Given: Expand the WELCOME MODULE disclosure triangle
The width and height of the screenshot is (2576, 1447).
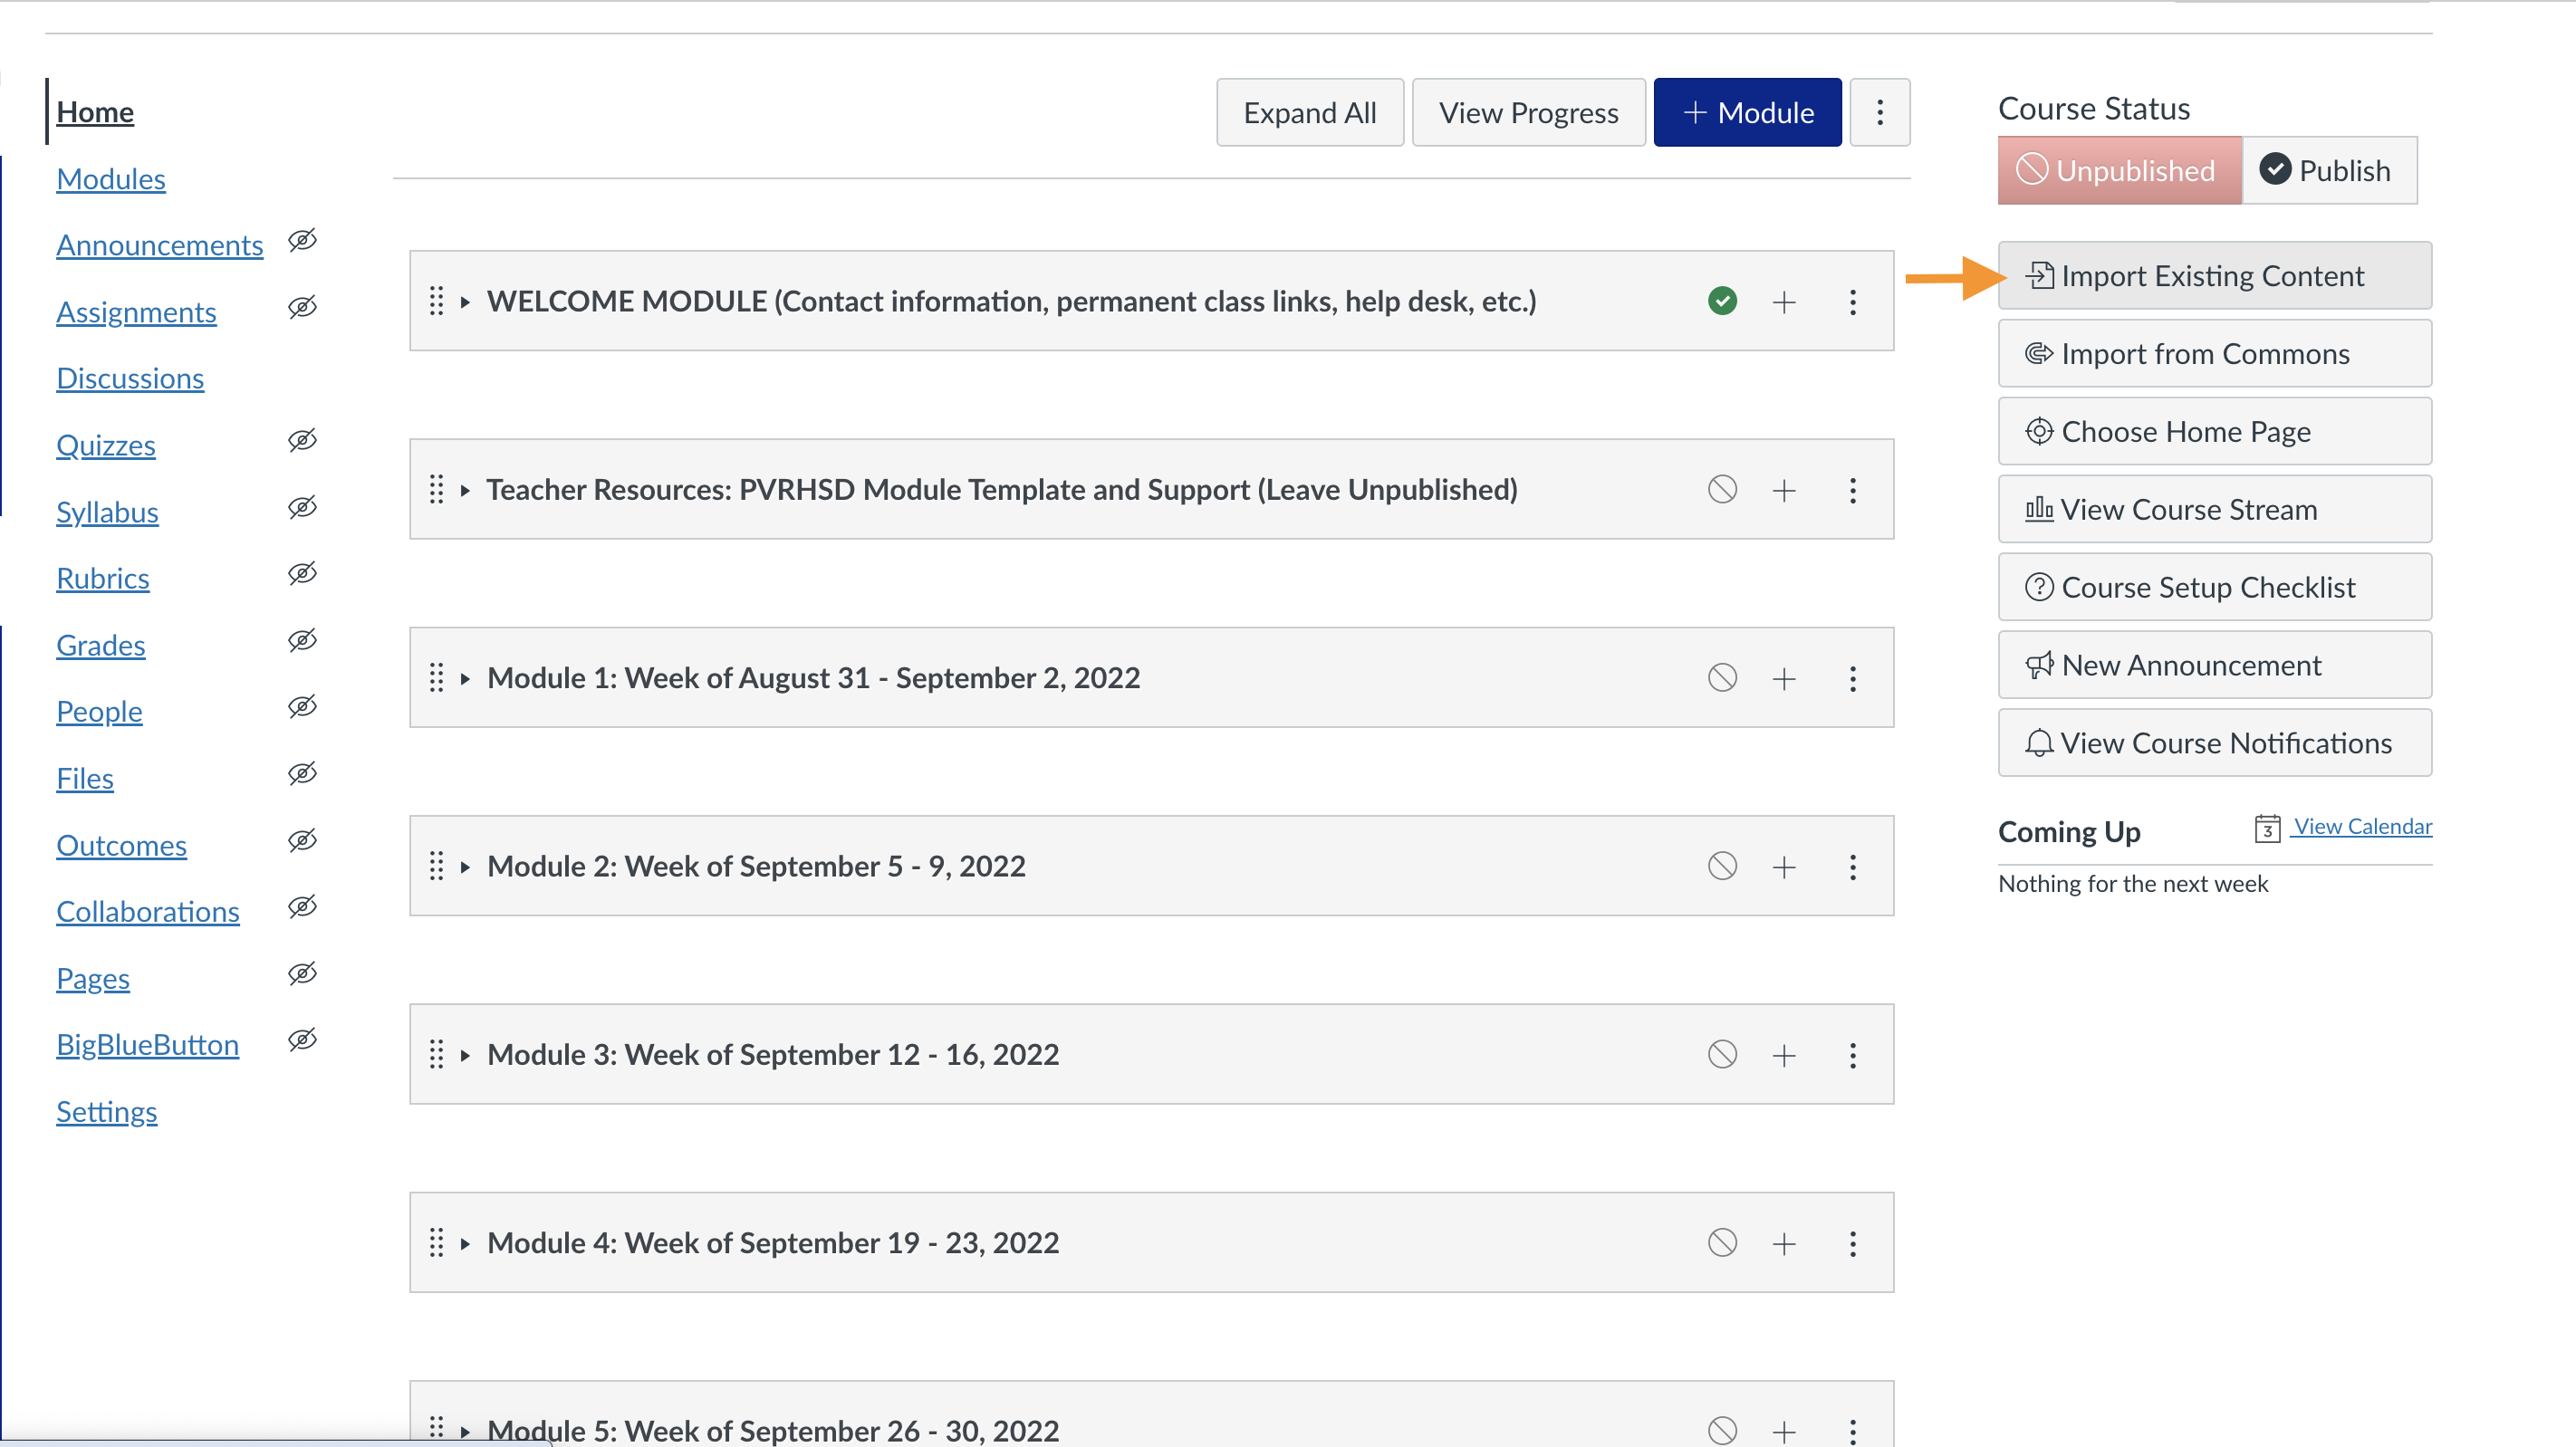Looking at the screenshot, I should (x=465, y=302).
